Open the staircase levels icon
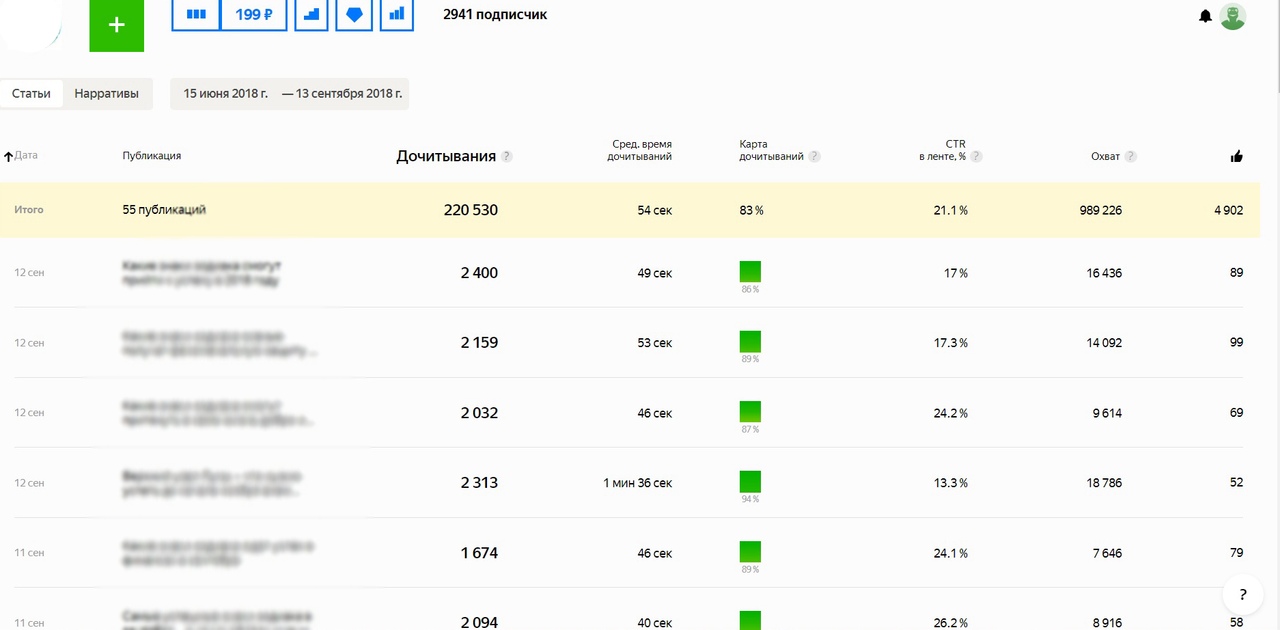 (x=312, y=15)
